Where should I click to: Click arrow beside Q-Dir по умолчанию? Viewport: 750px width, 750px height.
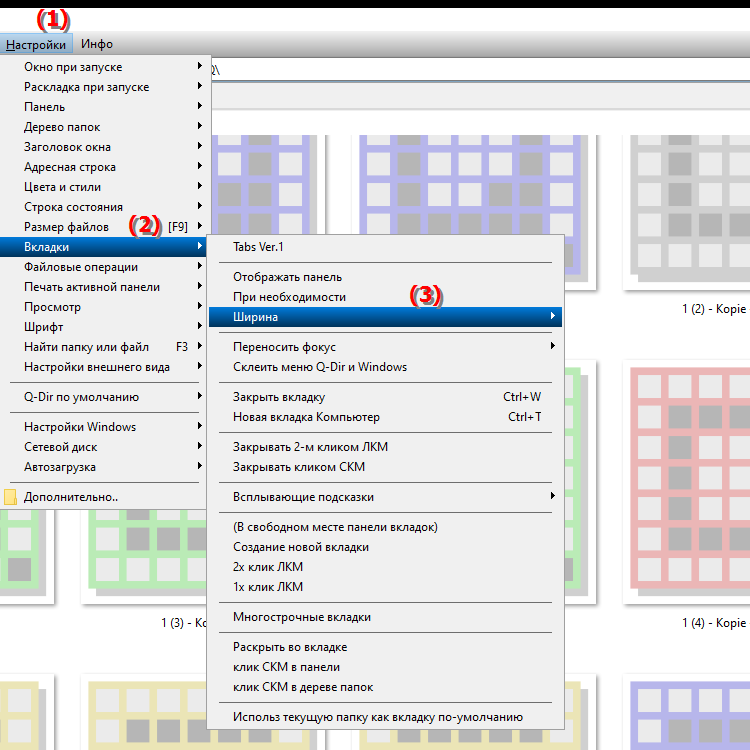click(199, 396)
